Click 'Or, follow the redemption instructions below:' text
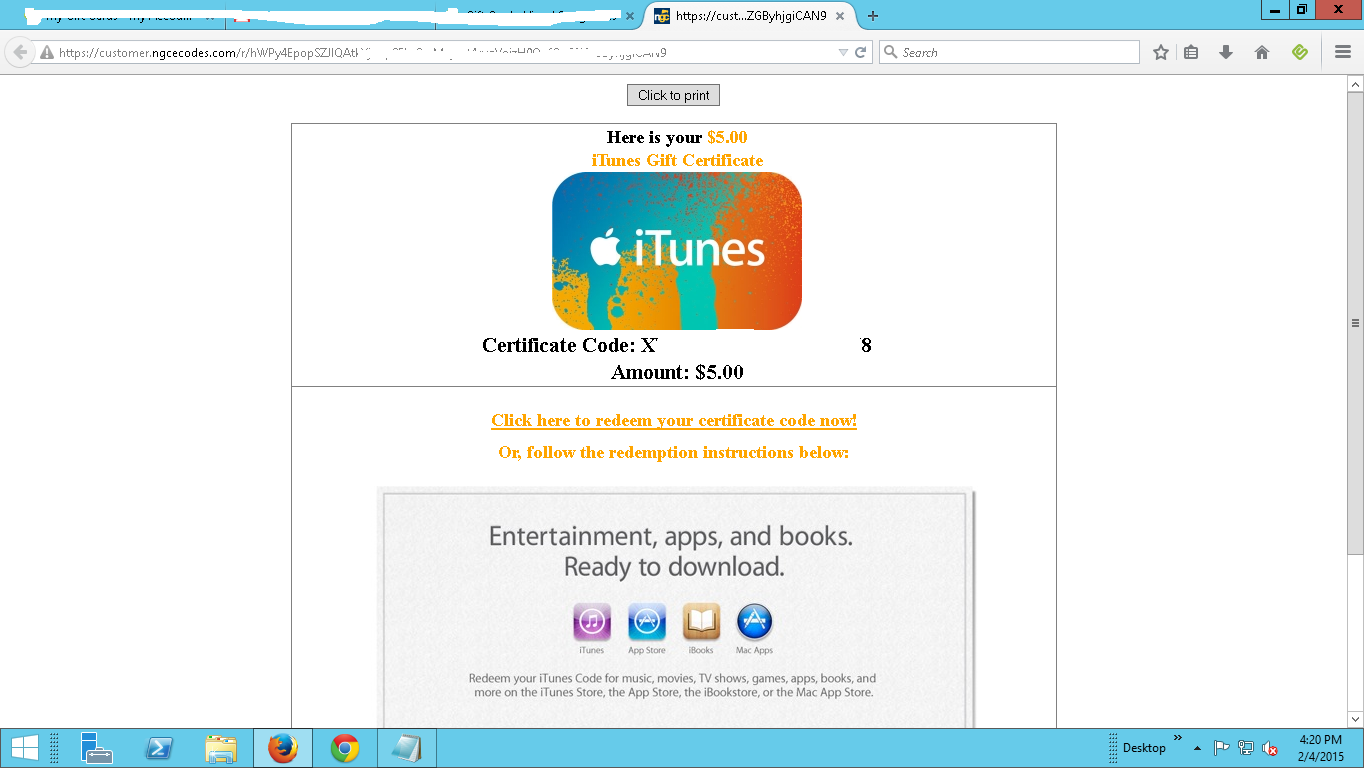The width and height of the screenshot is (1364, 768). pos(674,452)
